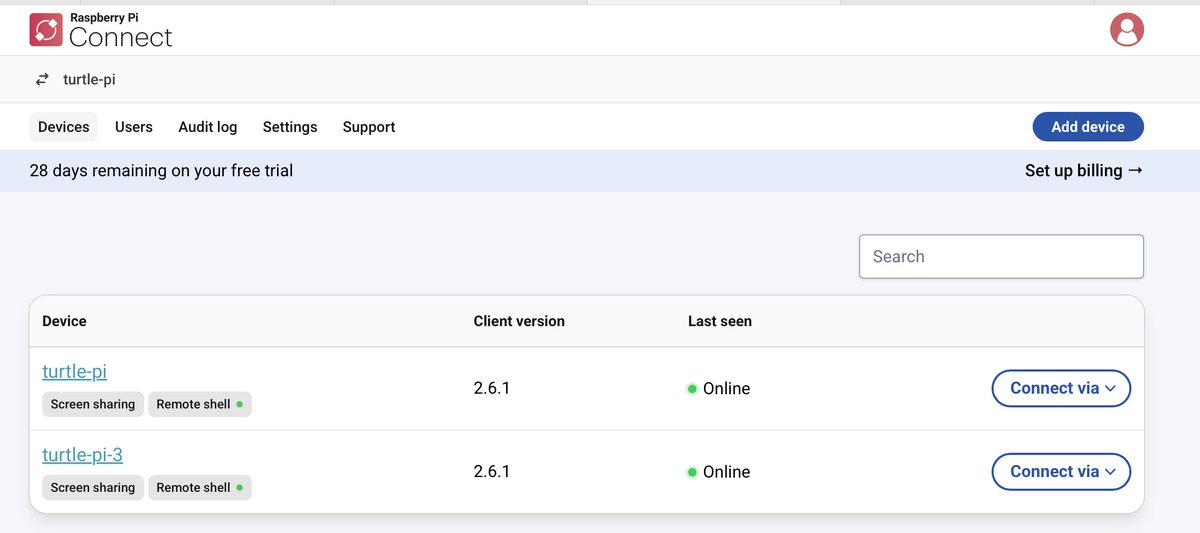Click version 2.6.1 in turtle-pi row
Screen dimensions: 1200x533
coord(492,388)
